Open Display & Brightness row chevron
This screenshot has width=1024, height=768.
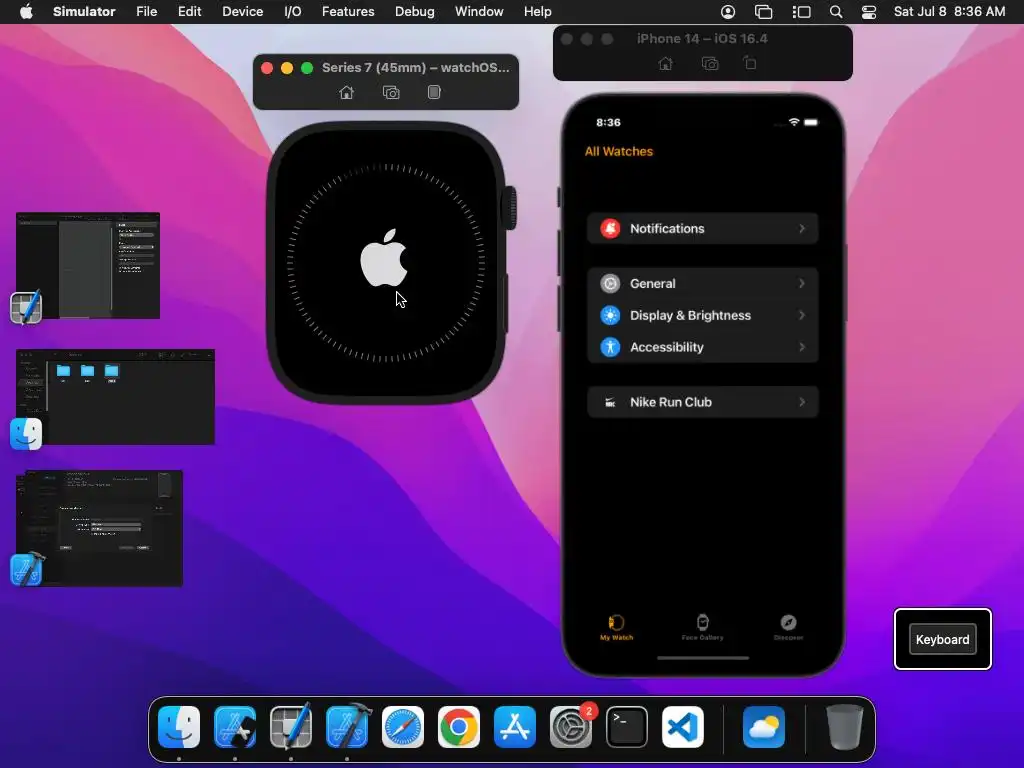[802, 315]
